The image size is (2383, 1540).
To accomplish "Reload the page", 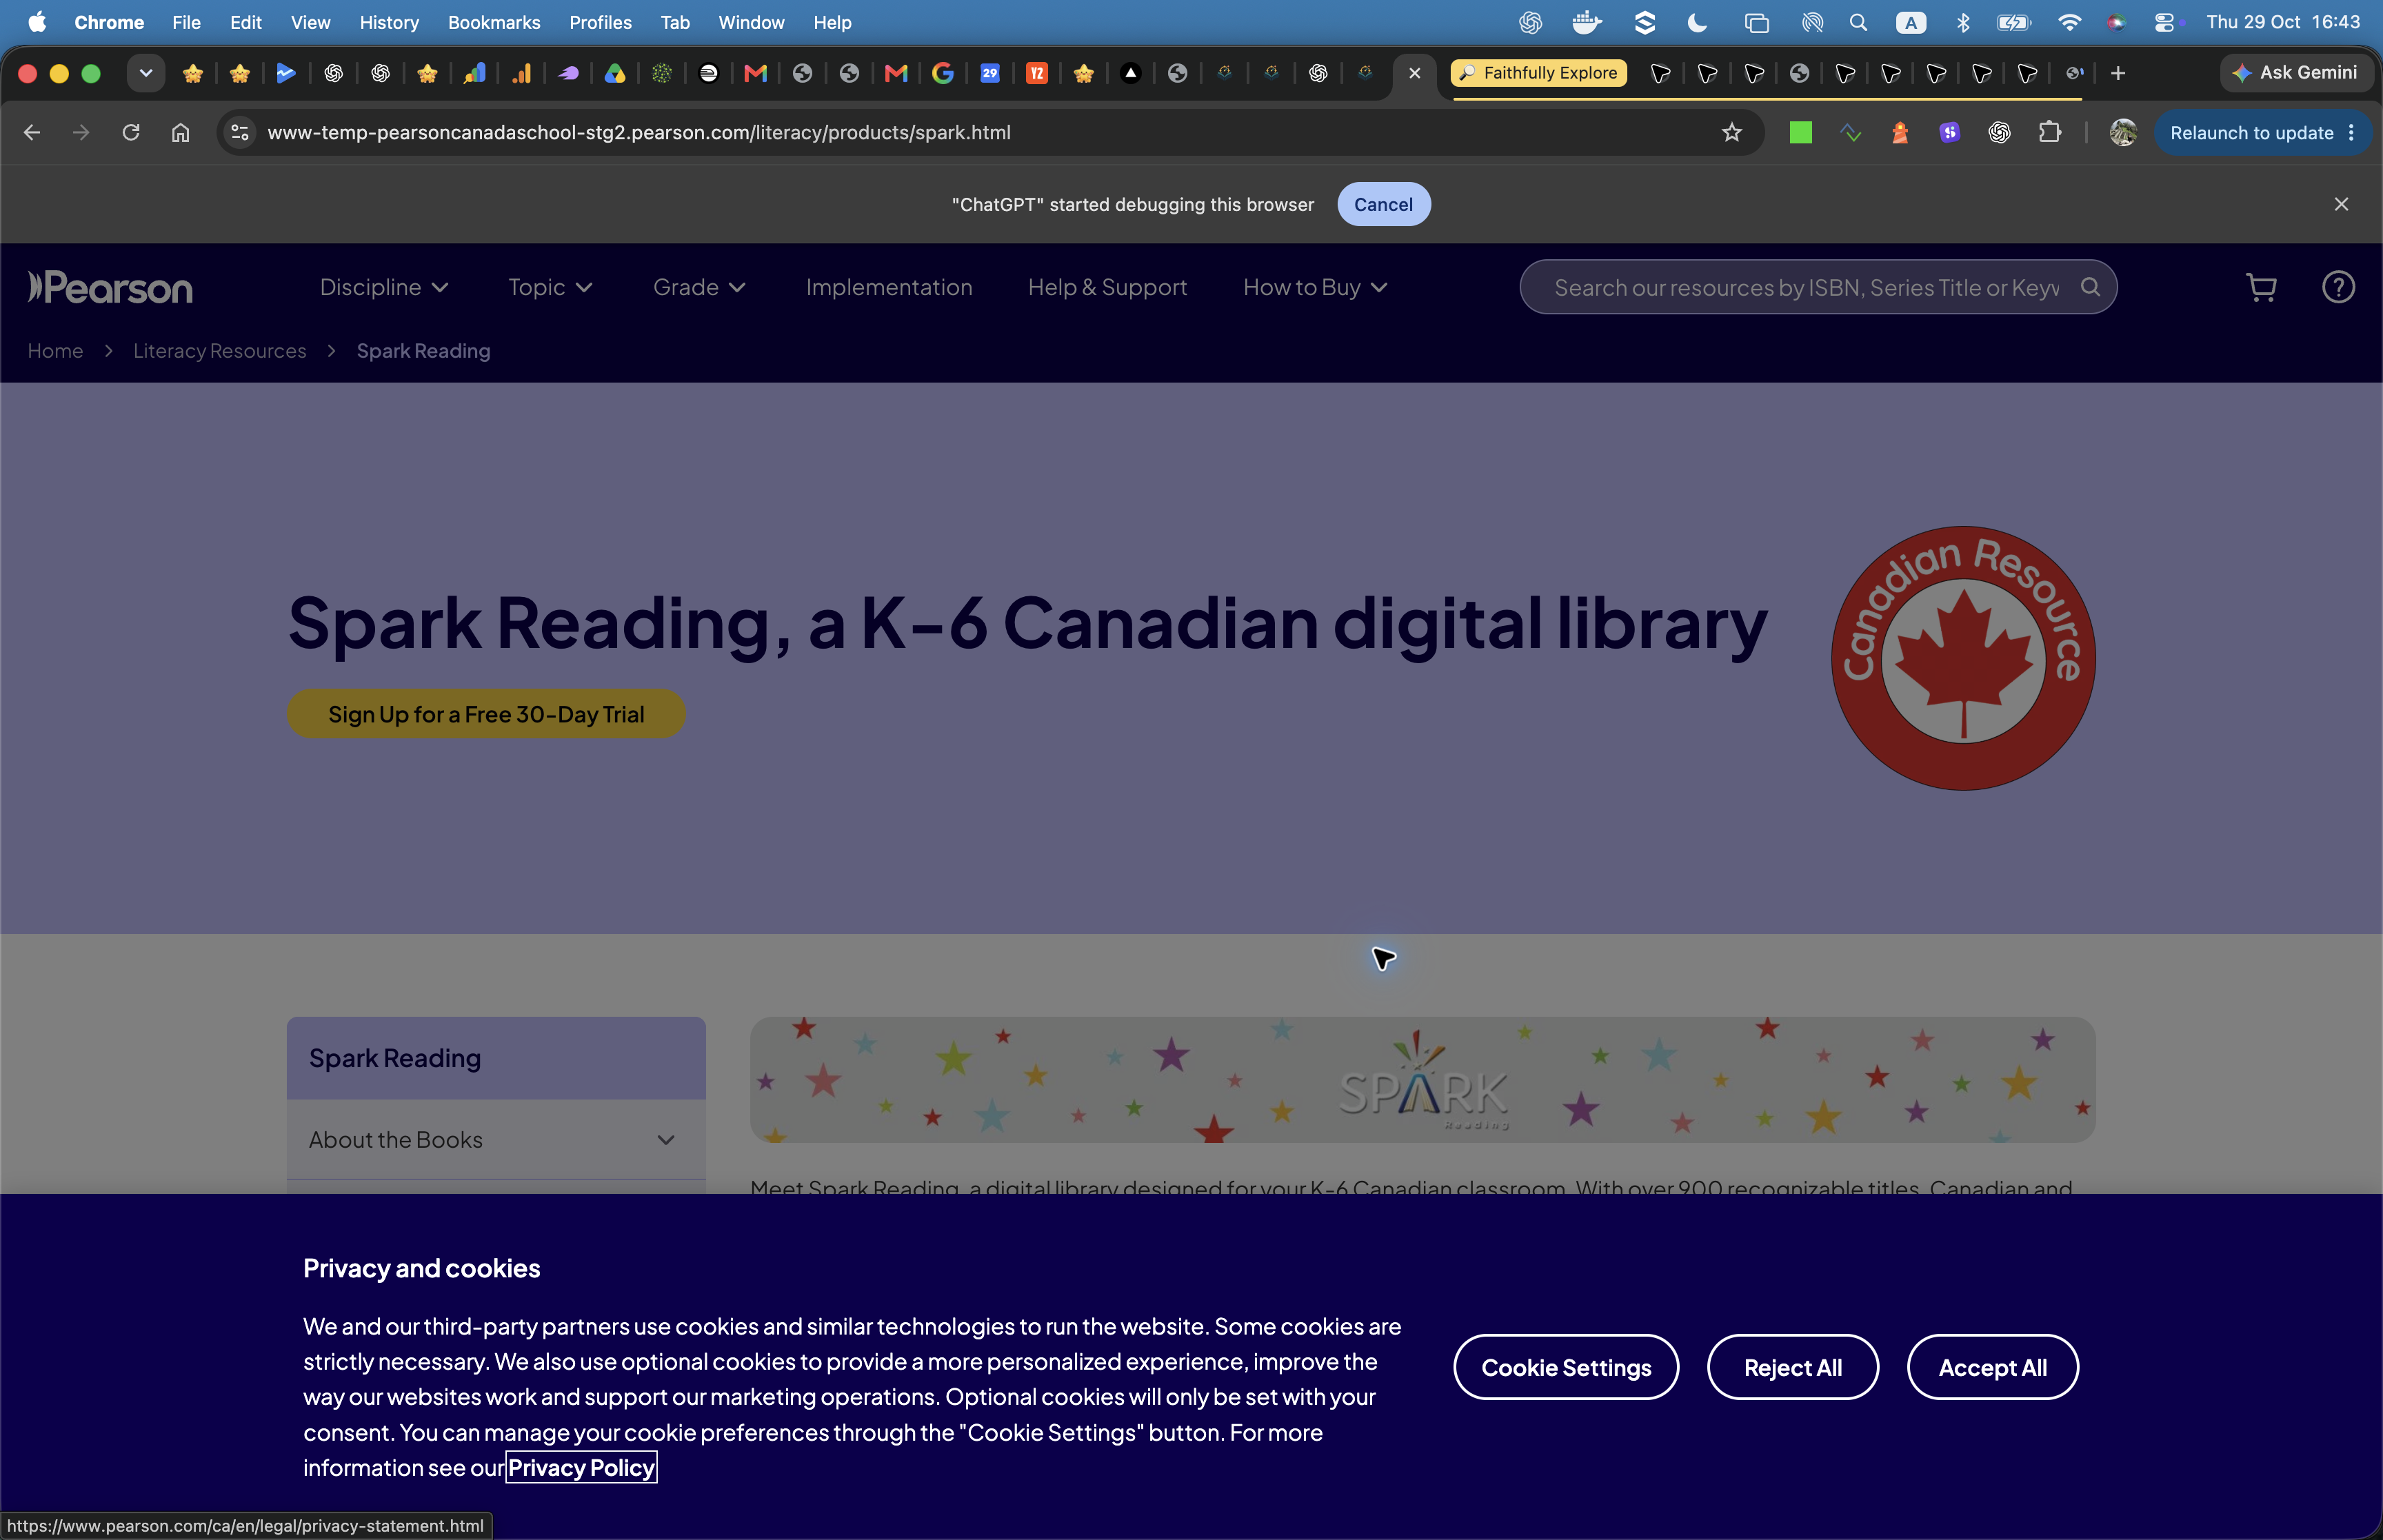I will click(131, 132).
